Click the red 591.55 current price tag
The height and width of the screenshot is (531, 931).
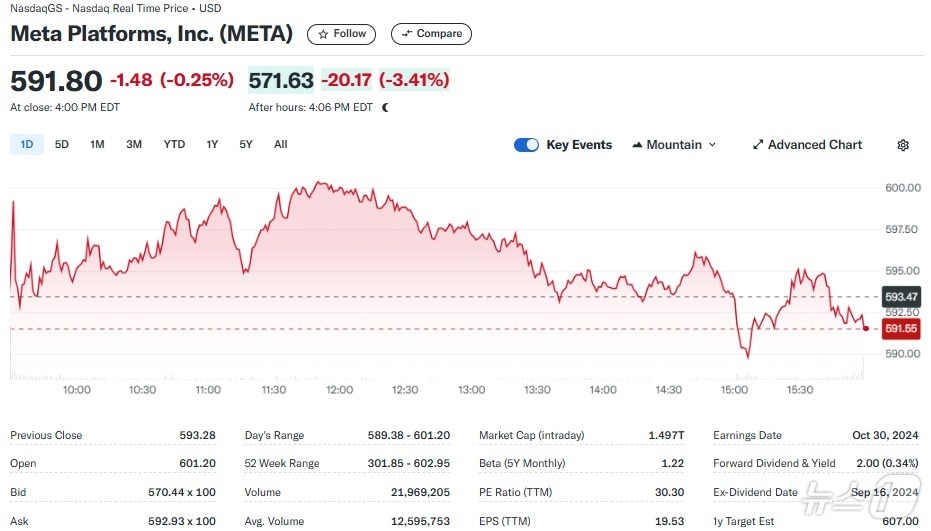click(901, 328)
